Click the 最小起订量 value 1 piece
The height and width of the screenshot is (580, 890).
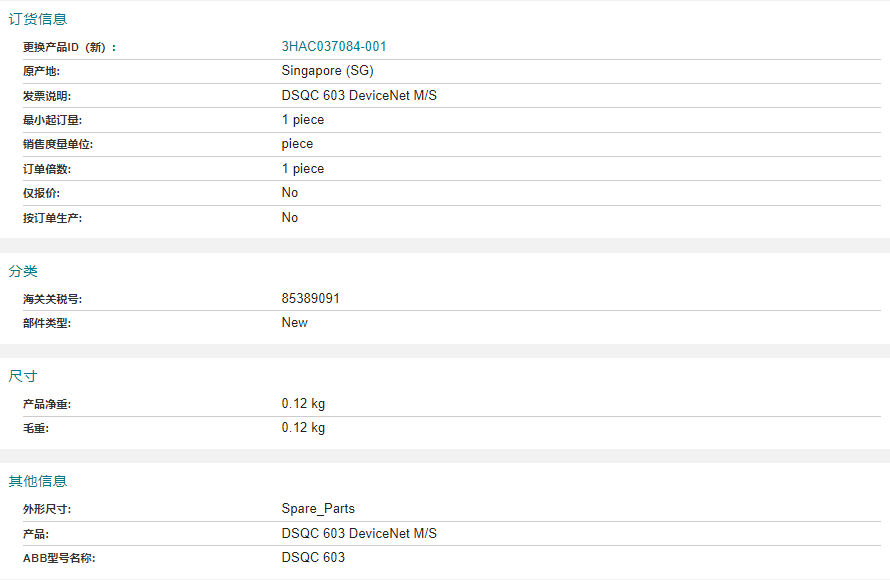point(303,120)
